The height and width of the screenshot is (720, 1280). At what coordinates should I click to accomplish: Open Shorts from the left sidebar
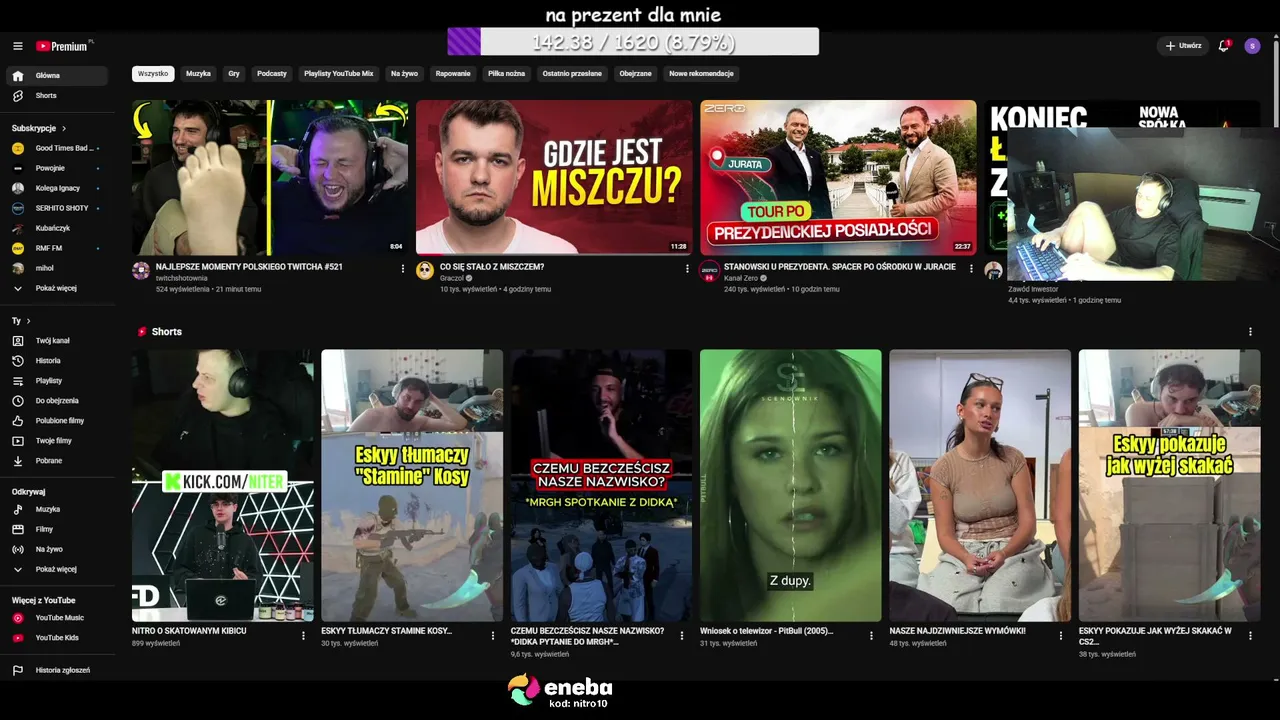(x=57, y=96)
